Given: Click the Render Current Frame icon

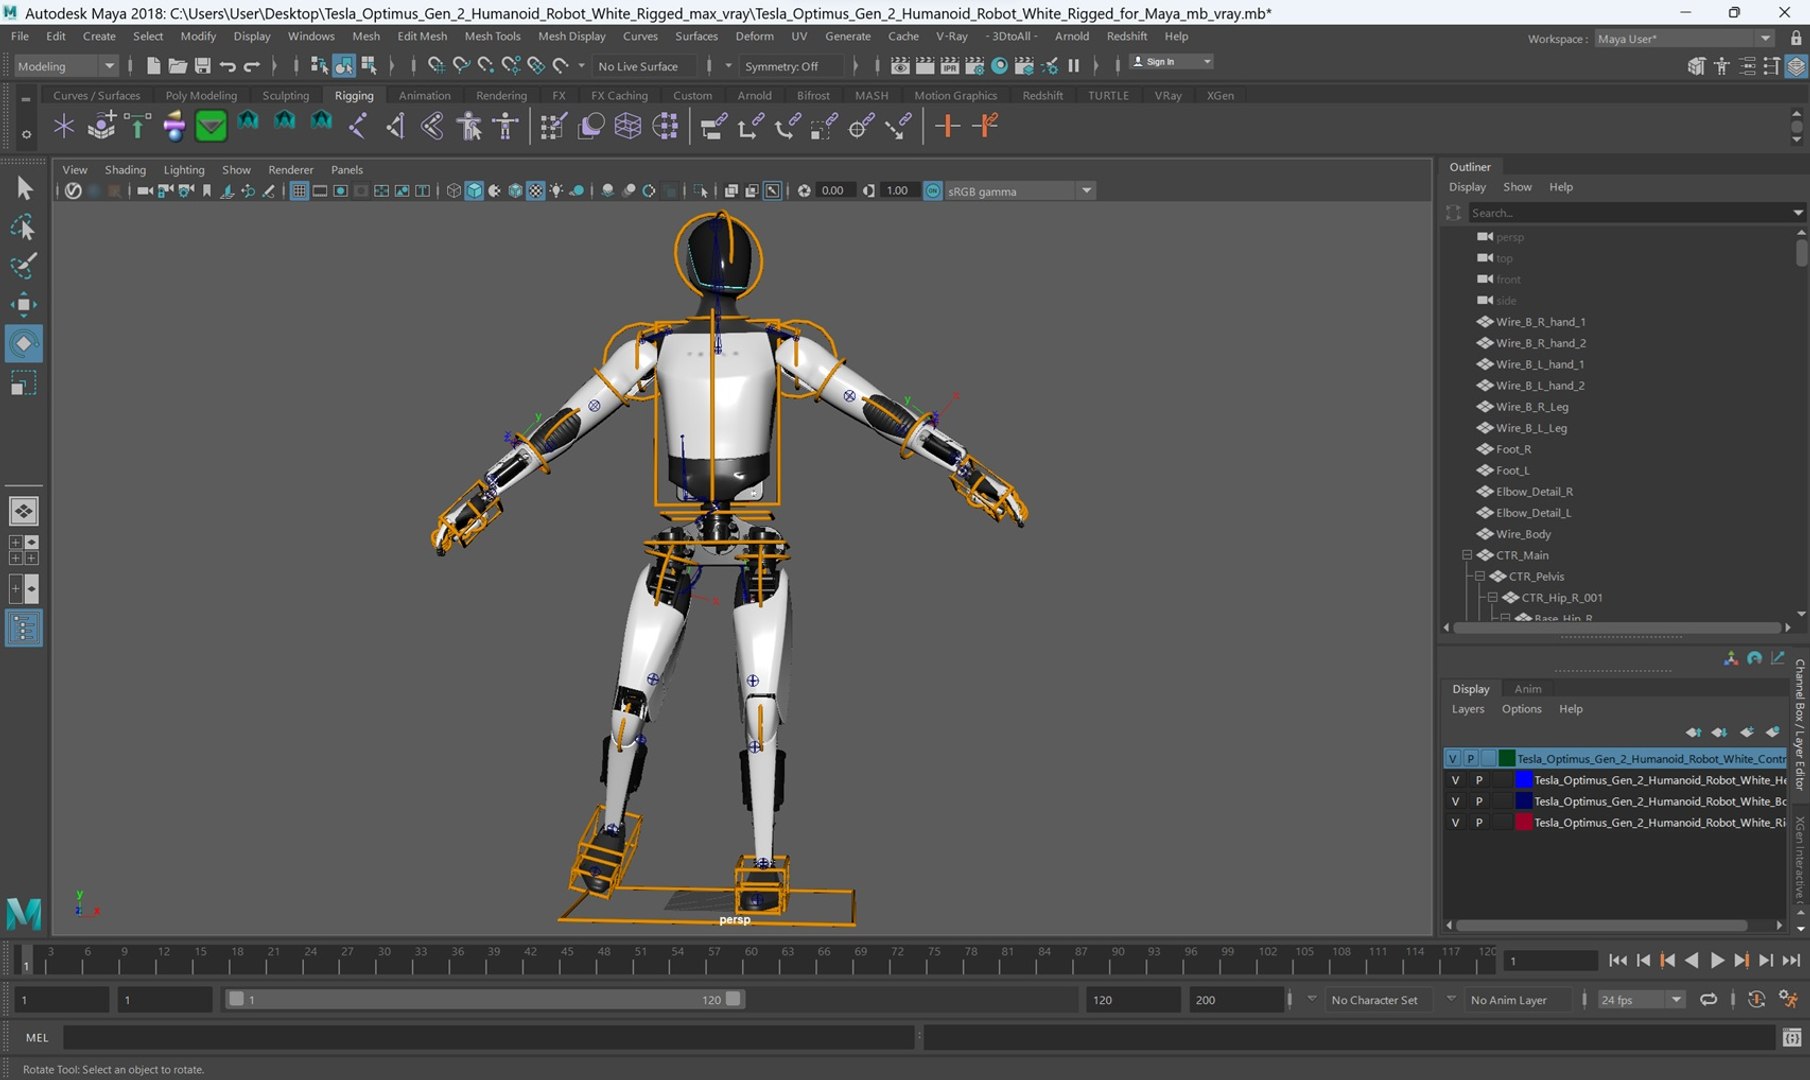Looking at the screenshot, I should point(925,66).
